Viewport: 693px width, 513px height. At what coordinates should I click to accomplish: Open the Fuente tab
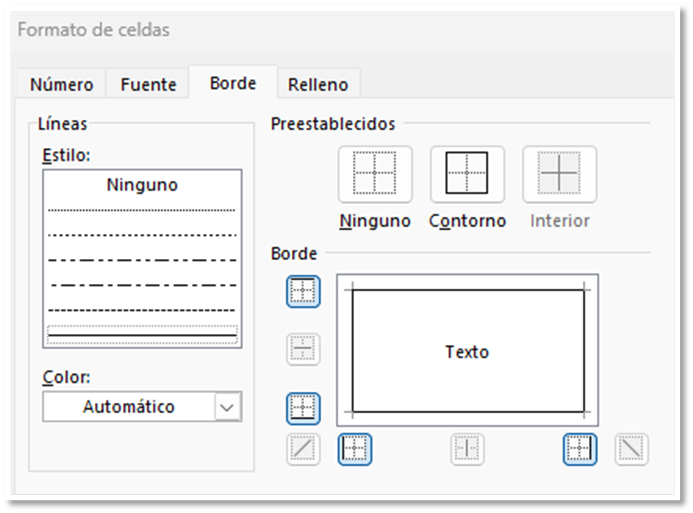148,85
